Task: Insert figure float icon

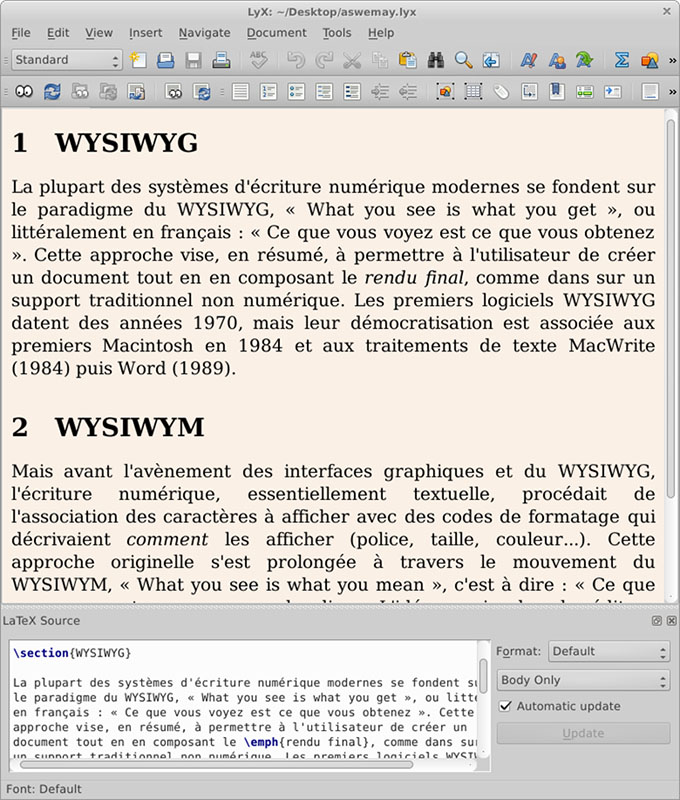Action: pyautogui.click(x=445, y=92)
